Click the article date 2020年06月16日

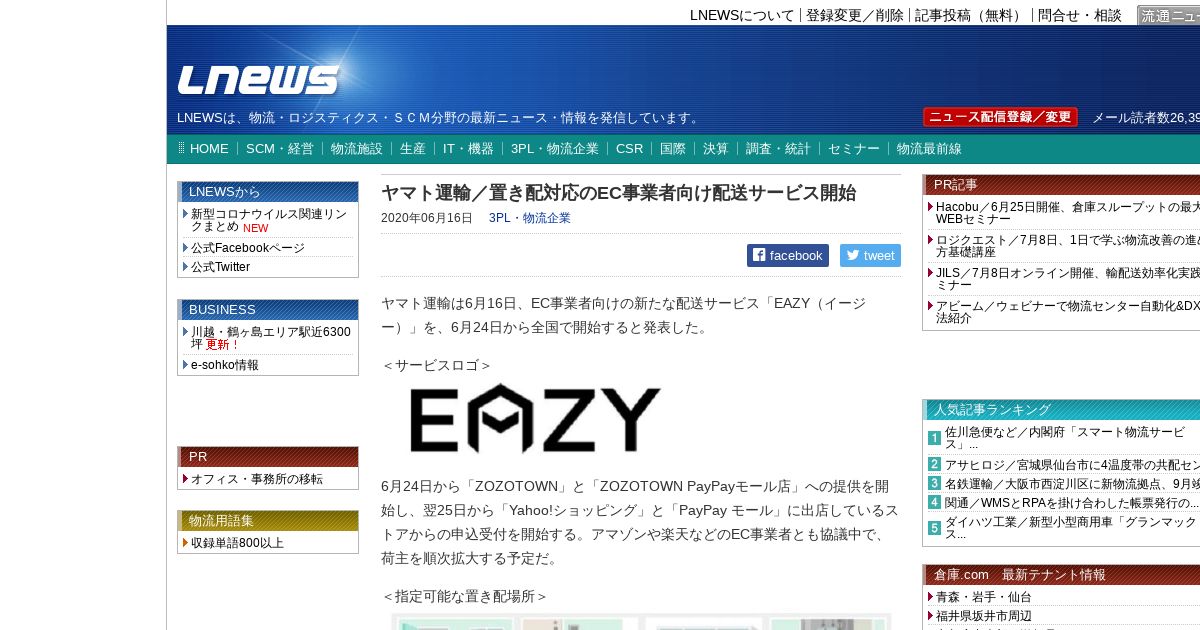pos(427,217)
